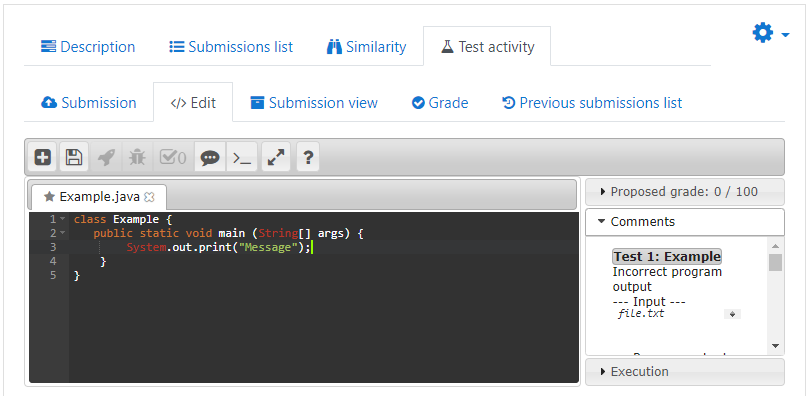Expand the Execution panel

[684, 372]
